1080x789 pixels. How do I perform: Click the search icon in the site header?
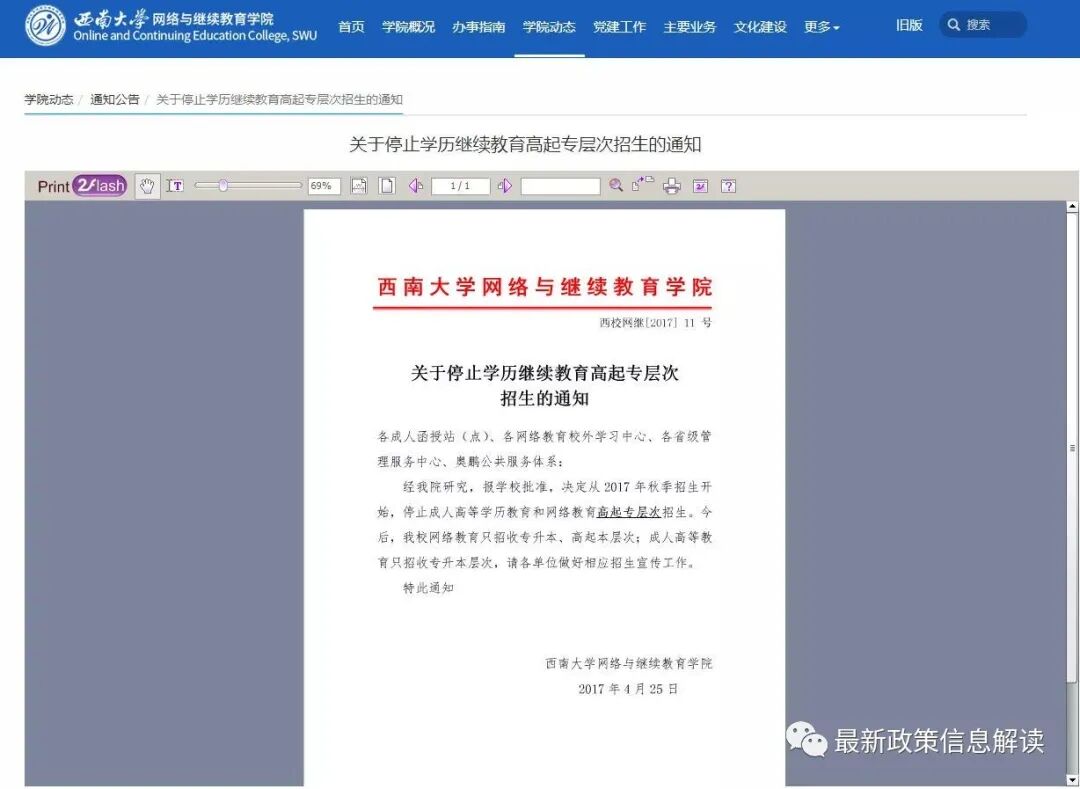coord(953,24)
